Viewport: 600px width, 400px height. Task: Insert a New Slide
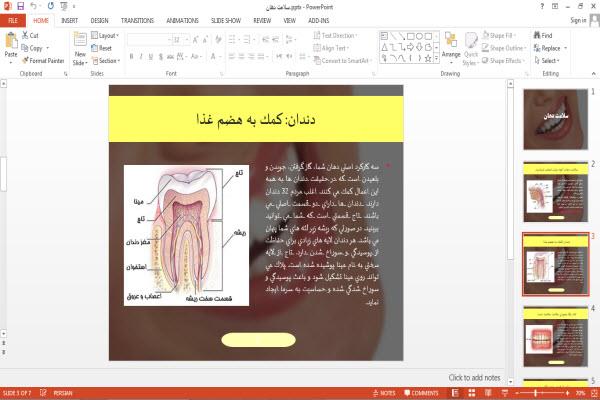click(x=80, y=49)
